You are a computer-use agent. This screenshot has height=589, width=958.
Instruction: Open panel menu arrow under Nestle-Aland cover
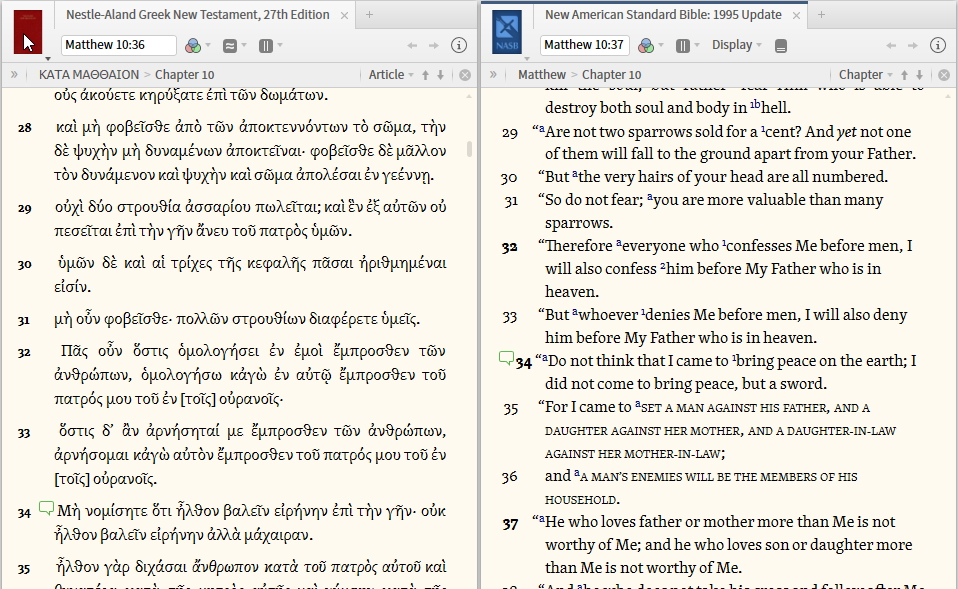click(x=48, y=59)
